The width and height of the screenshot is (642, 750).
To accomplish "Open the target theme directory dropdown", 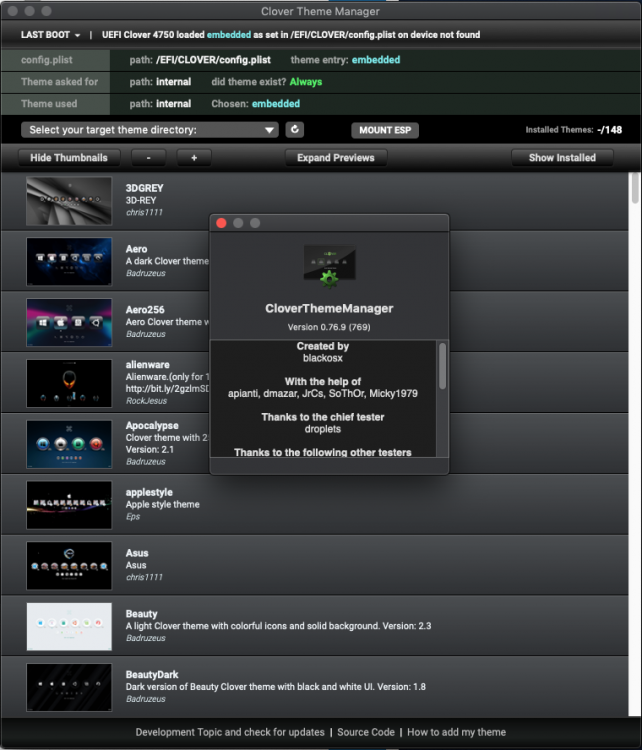I will point(149,130).
